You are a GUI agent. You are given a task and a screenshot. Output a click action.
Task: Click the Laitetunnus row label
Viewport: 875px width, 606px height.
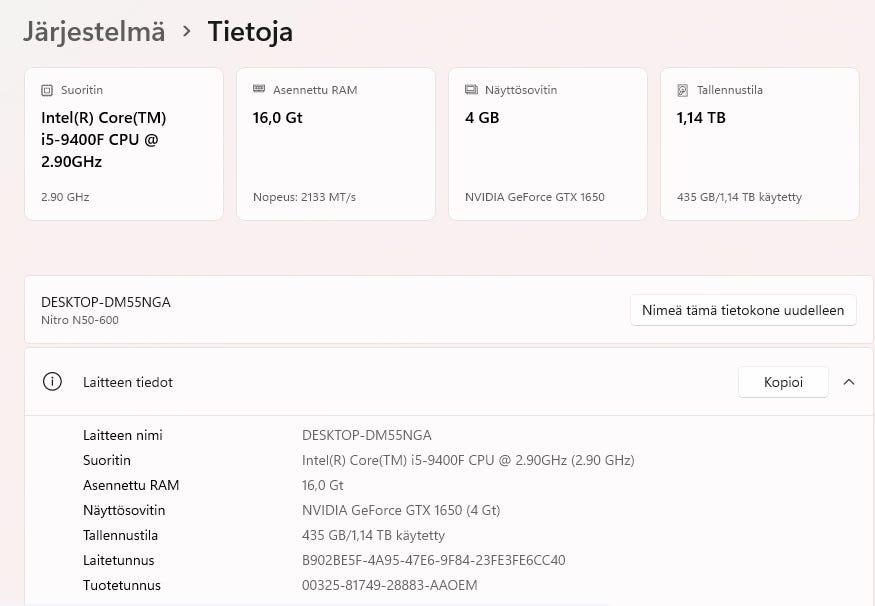(118, 560)
